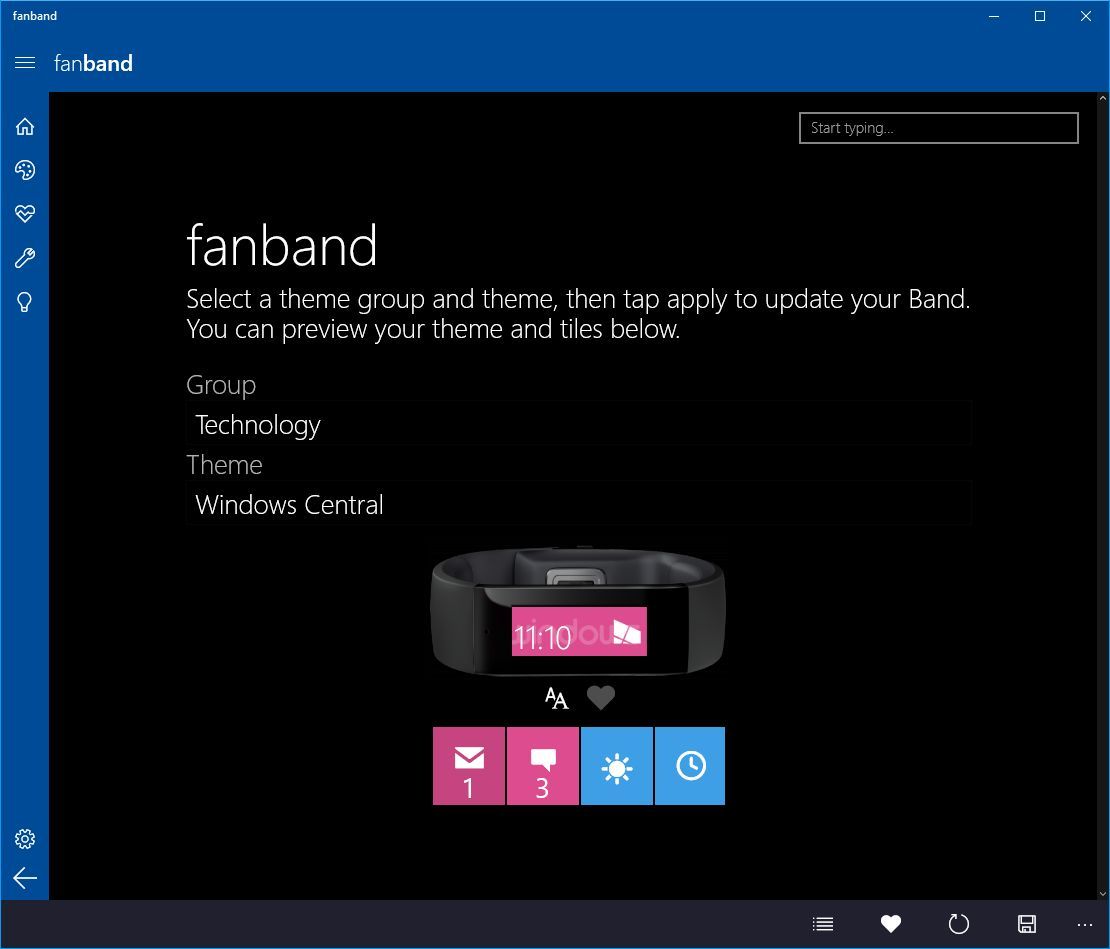1110x949 pixels.
Task: Open the Group dropdown showing Technology
Action: click(x=578, y=424)
